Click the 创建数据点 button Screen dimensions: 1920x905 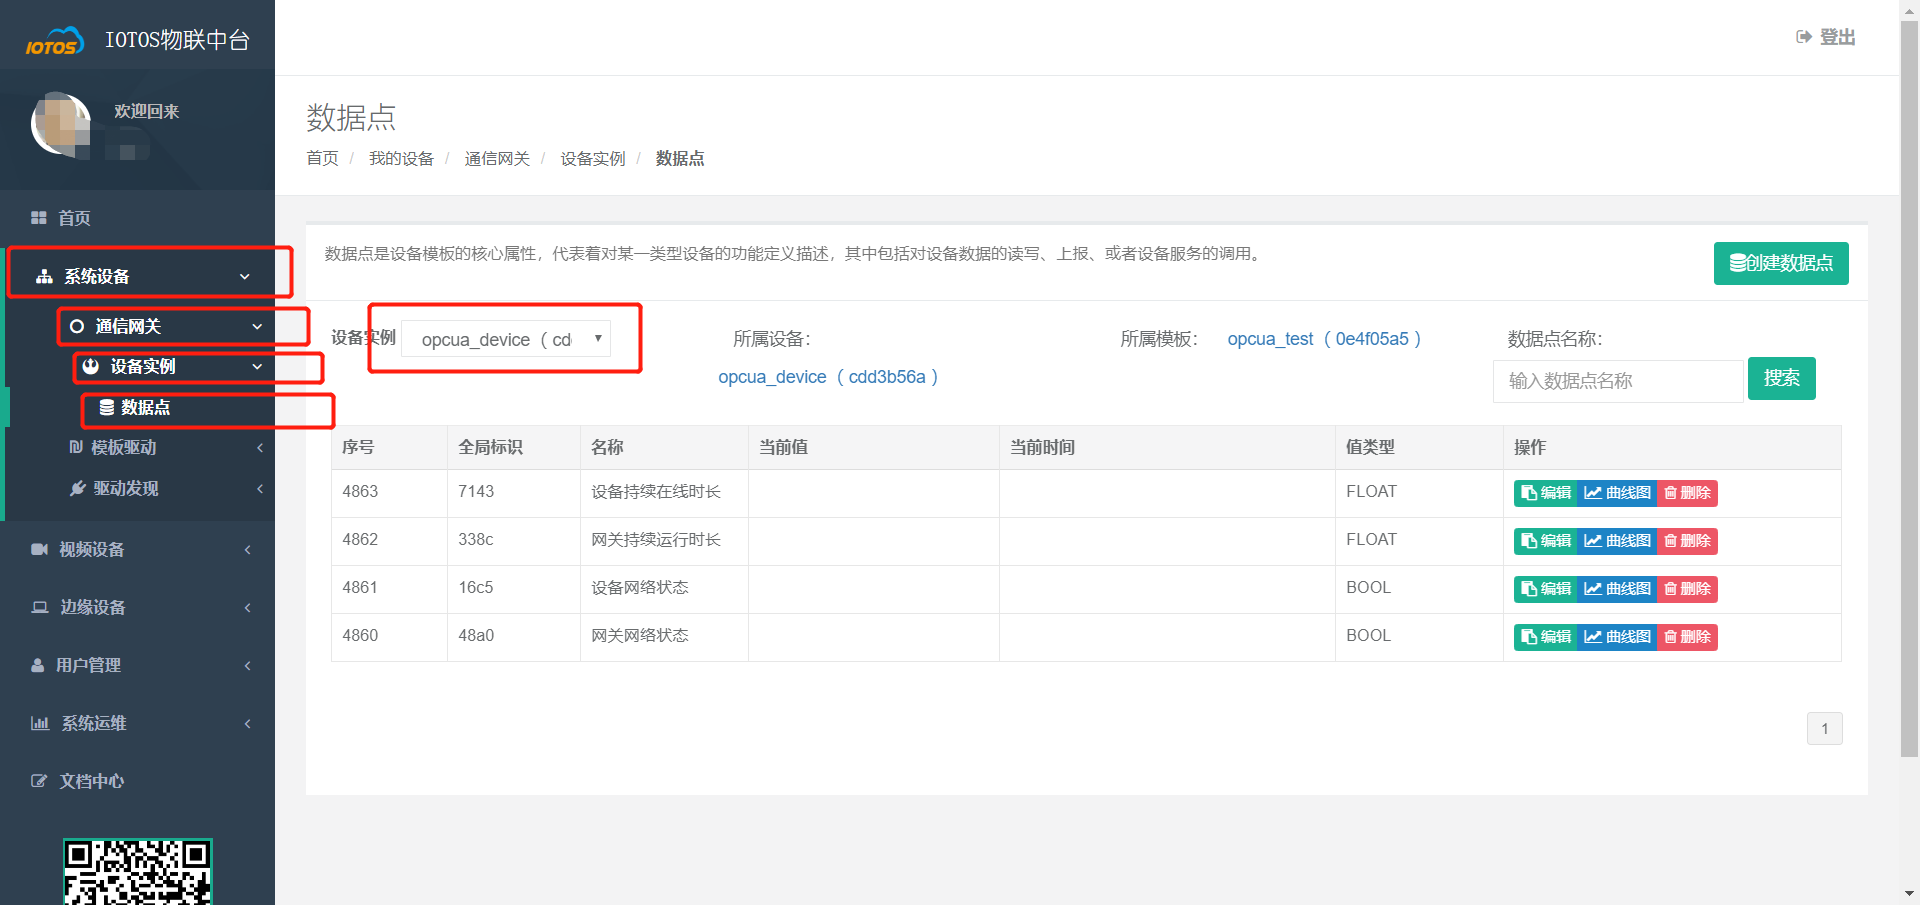(1780, 264)
